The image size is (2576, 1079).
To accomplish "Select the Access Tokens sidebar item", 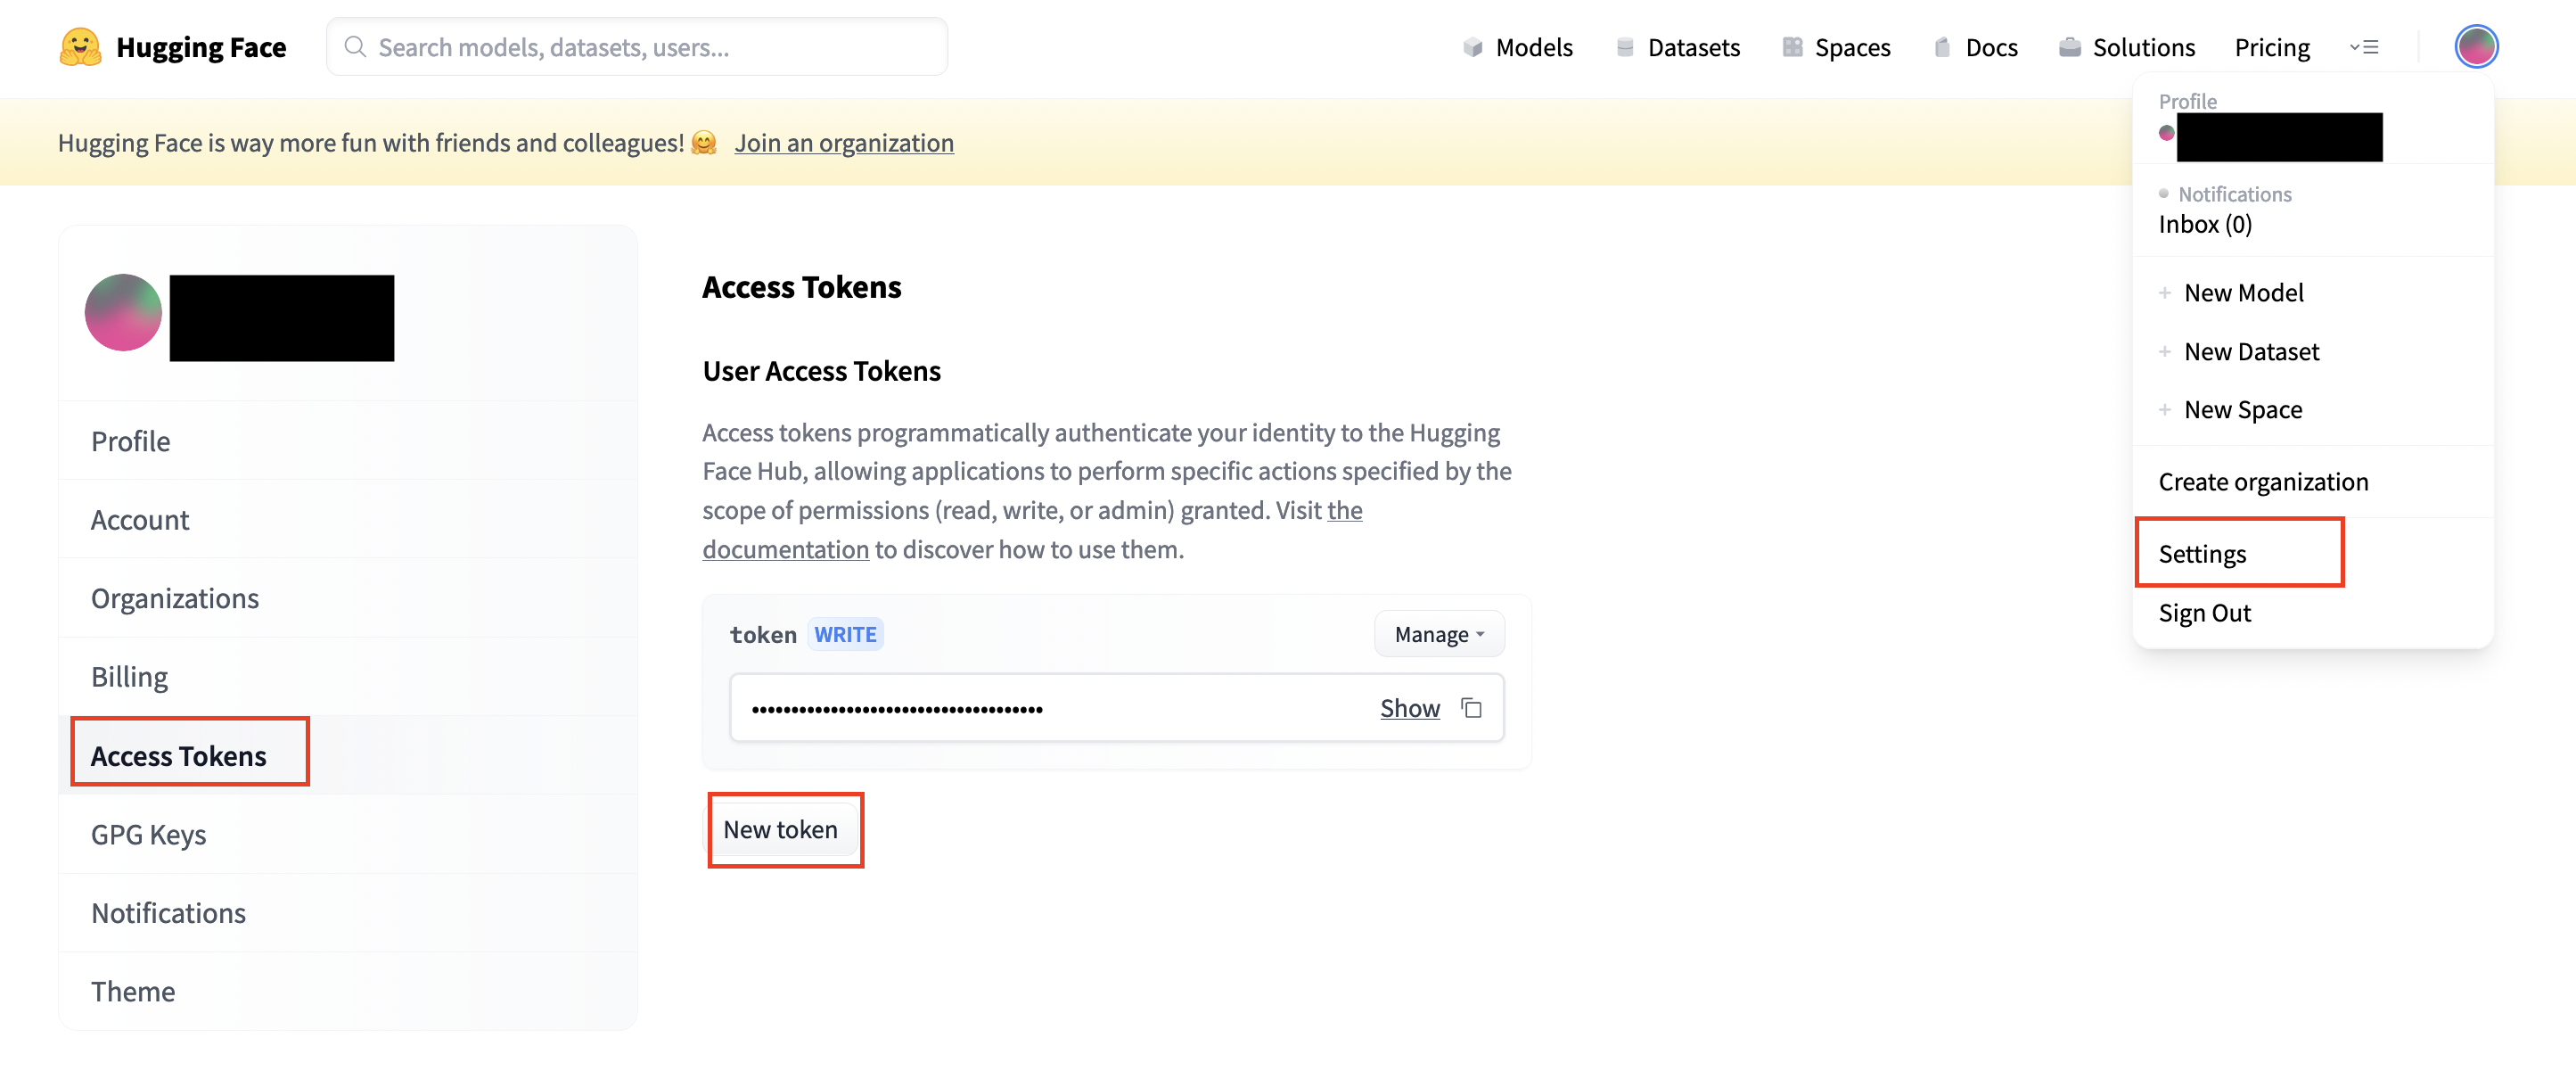I will [x=177, y=754].
